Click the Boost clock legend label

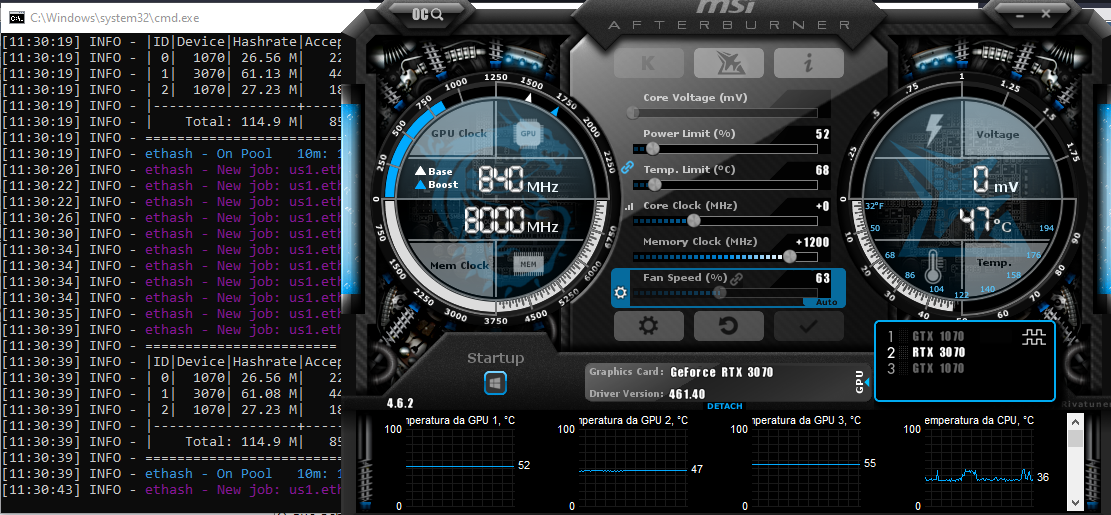pos(436,185)
